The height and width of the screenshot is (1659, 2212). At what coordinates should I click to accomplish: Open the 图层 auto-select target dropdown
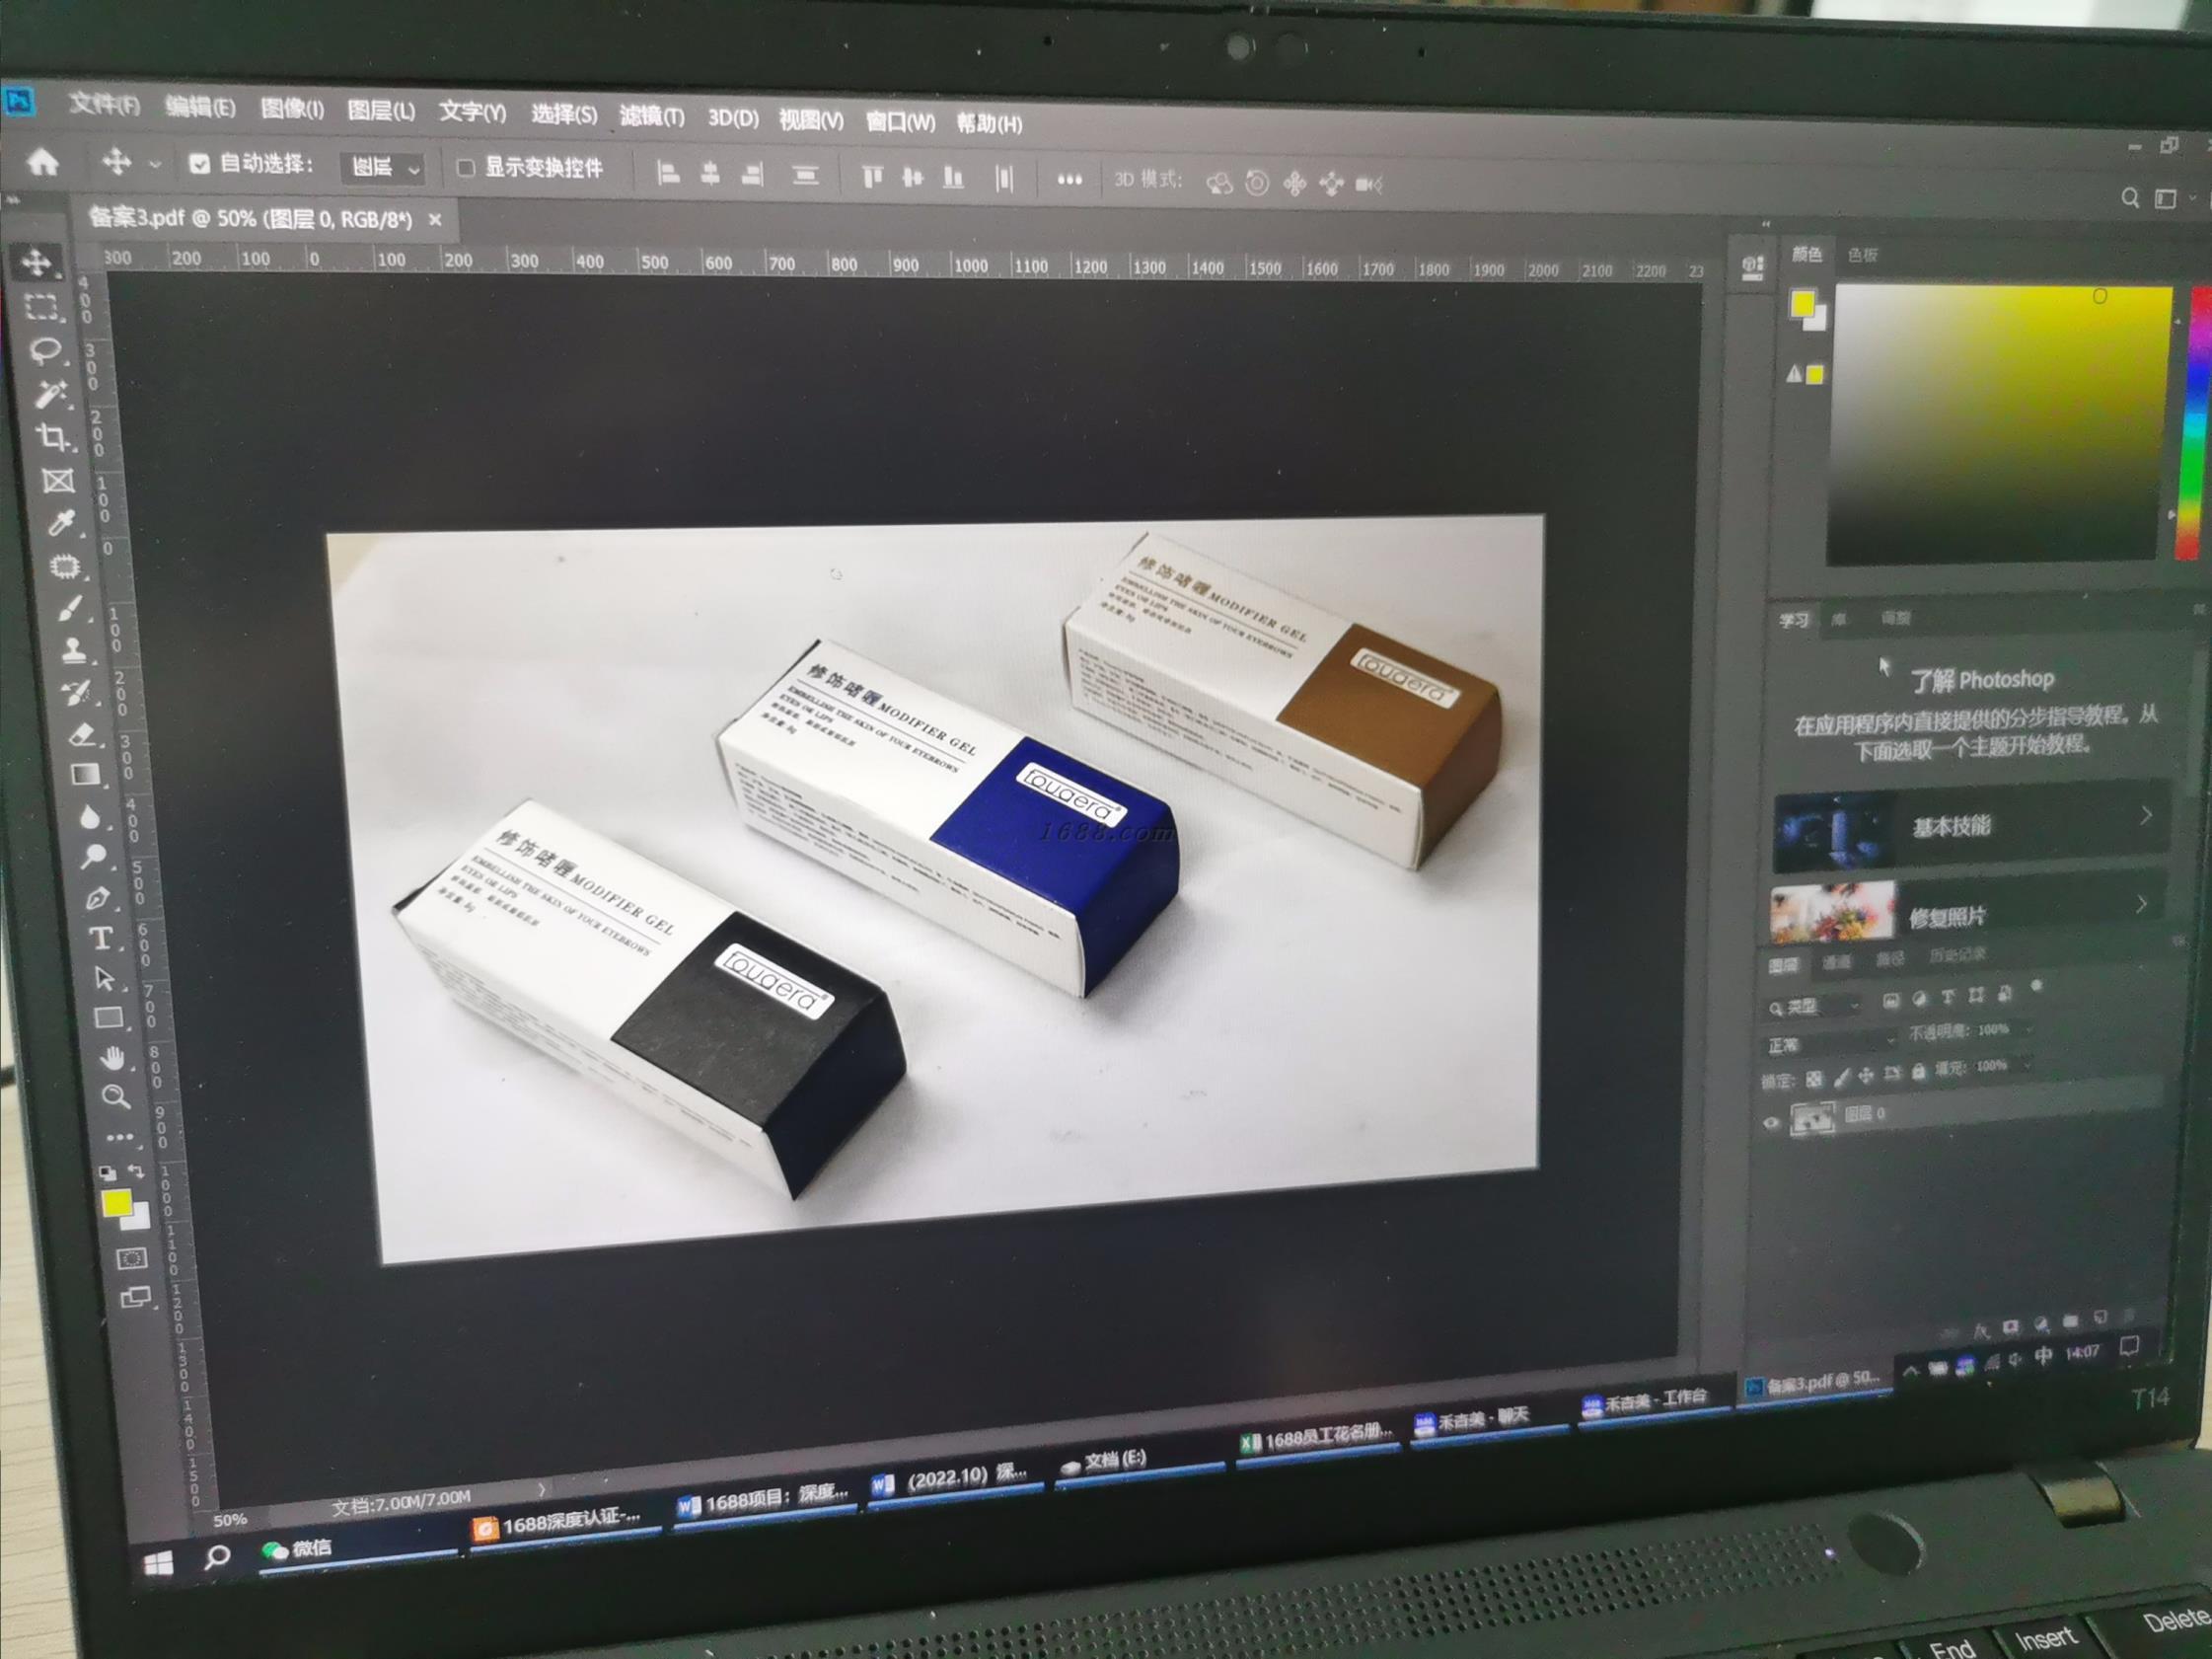pyautogui.click(x=384, y=167)
